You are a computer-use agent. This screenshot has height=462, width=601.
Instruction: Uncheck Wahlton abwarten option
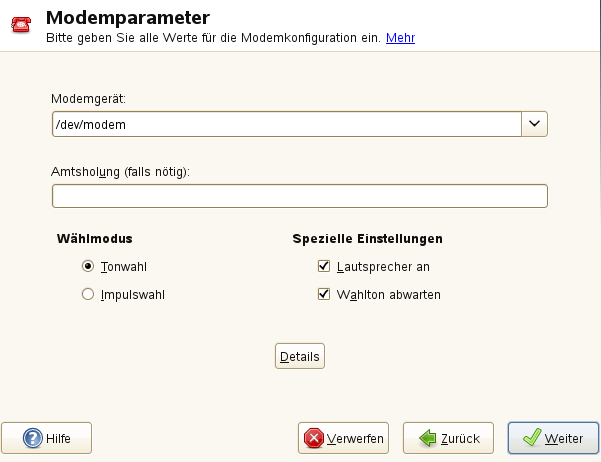(x=323, y=295)
